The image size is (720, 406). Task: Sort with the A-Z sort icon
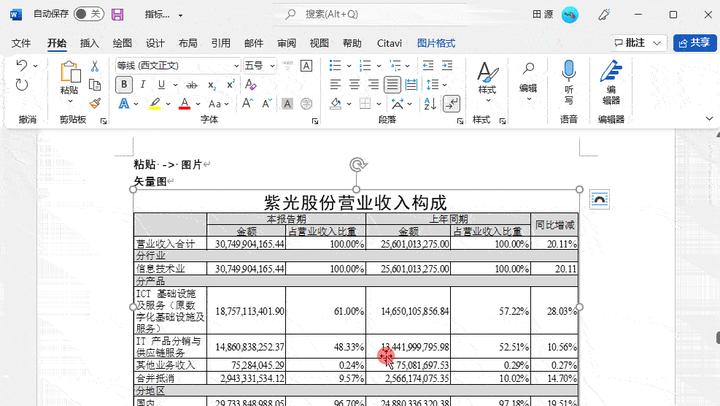coord(430,104)
